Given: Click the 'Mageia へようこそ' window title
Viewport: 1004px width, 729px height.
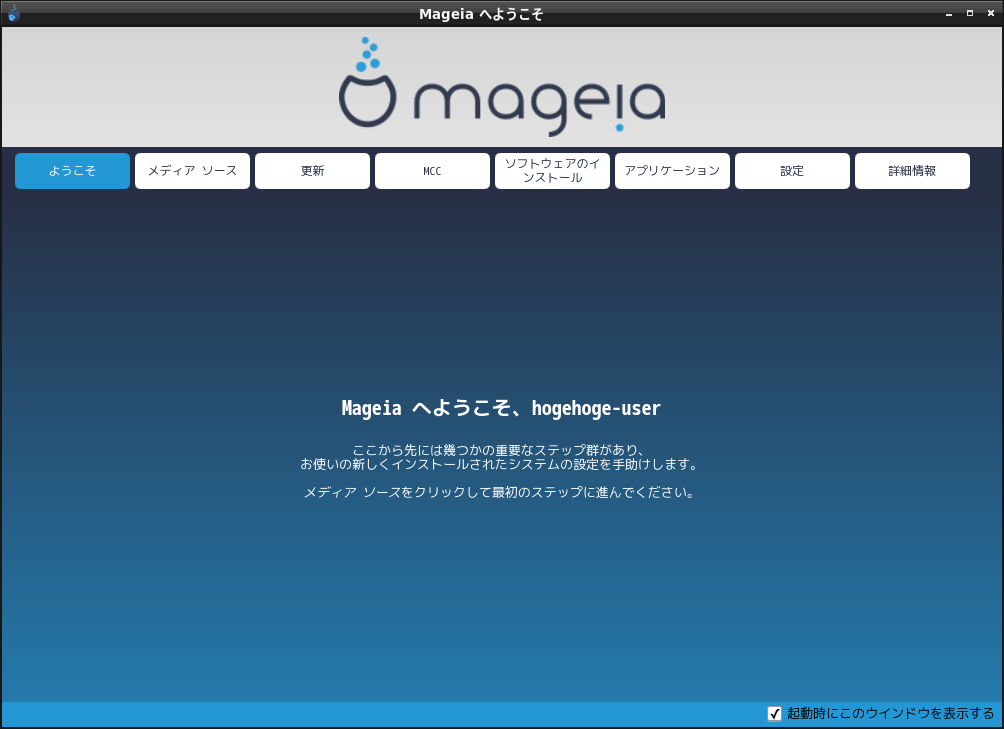Looking at the screenshot, I should pos(481,14).
